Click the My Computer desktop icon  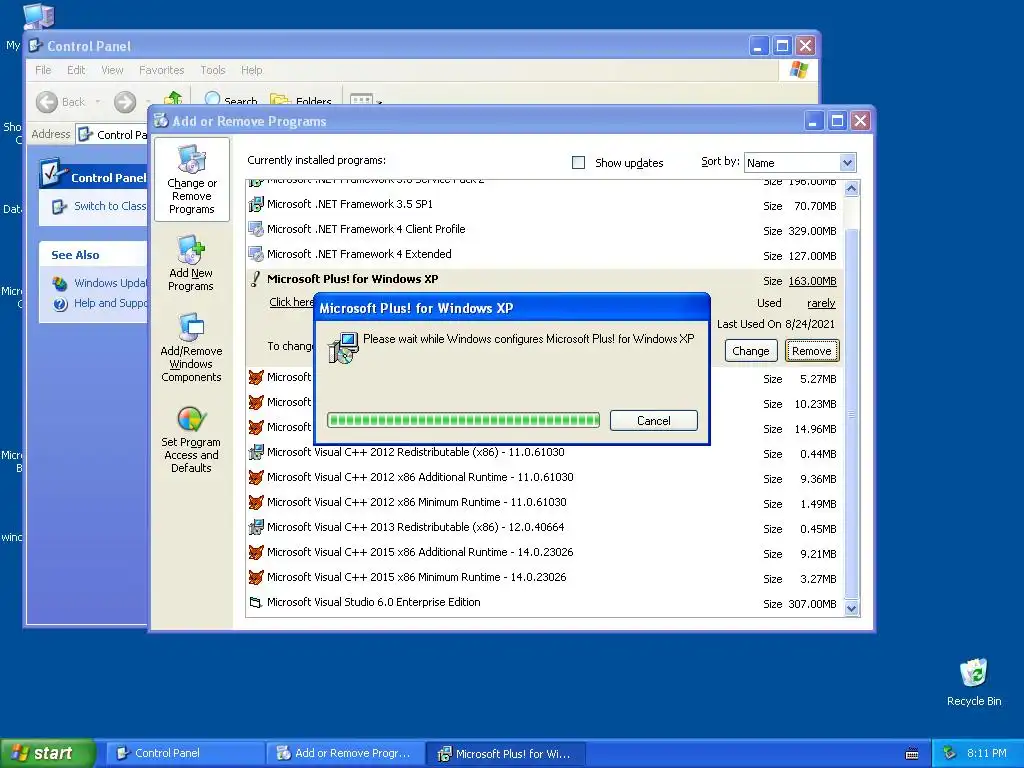pyautogui.click(x=37, y=16)
